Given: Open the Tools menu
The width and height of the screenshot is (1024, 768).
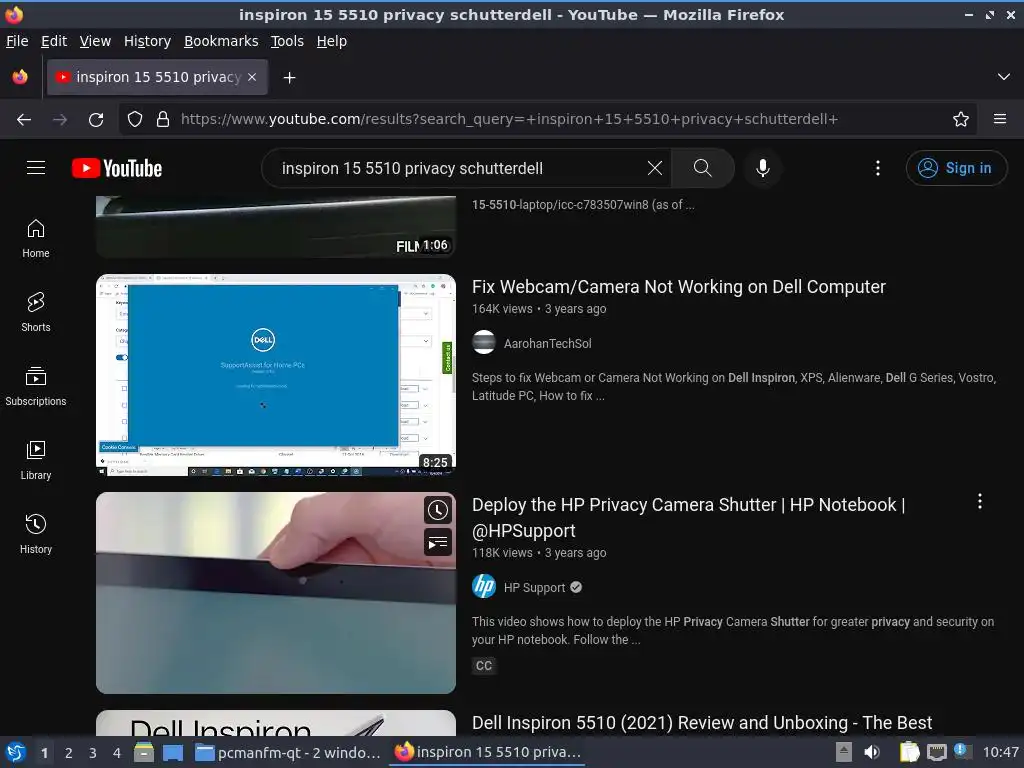Looking at the screenshot, I should (x=287, y=41).
